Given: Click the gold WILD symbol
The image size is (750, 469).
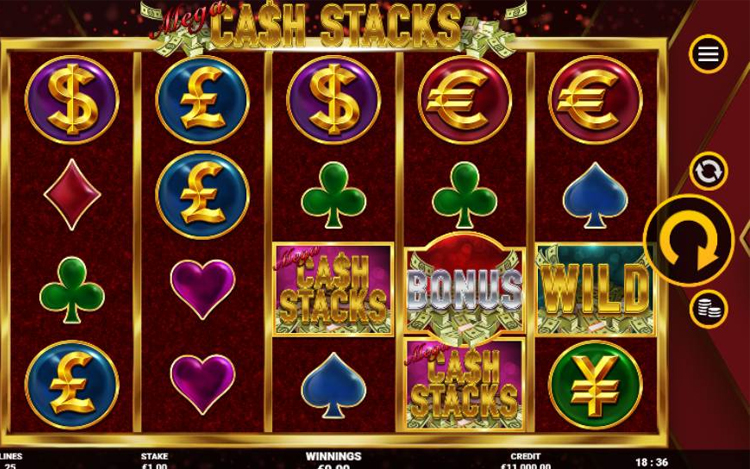Looking at the screenshot, I should coord(595,289).
